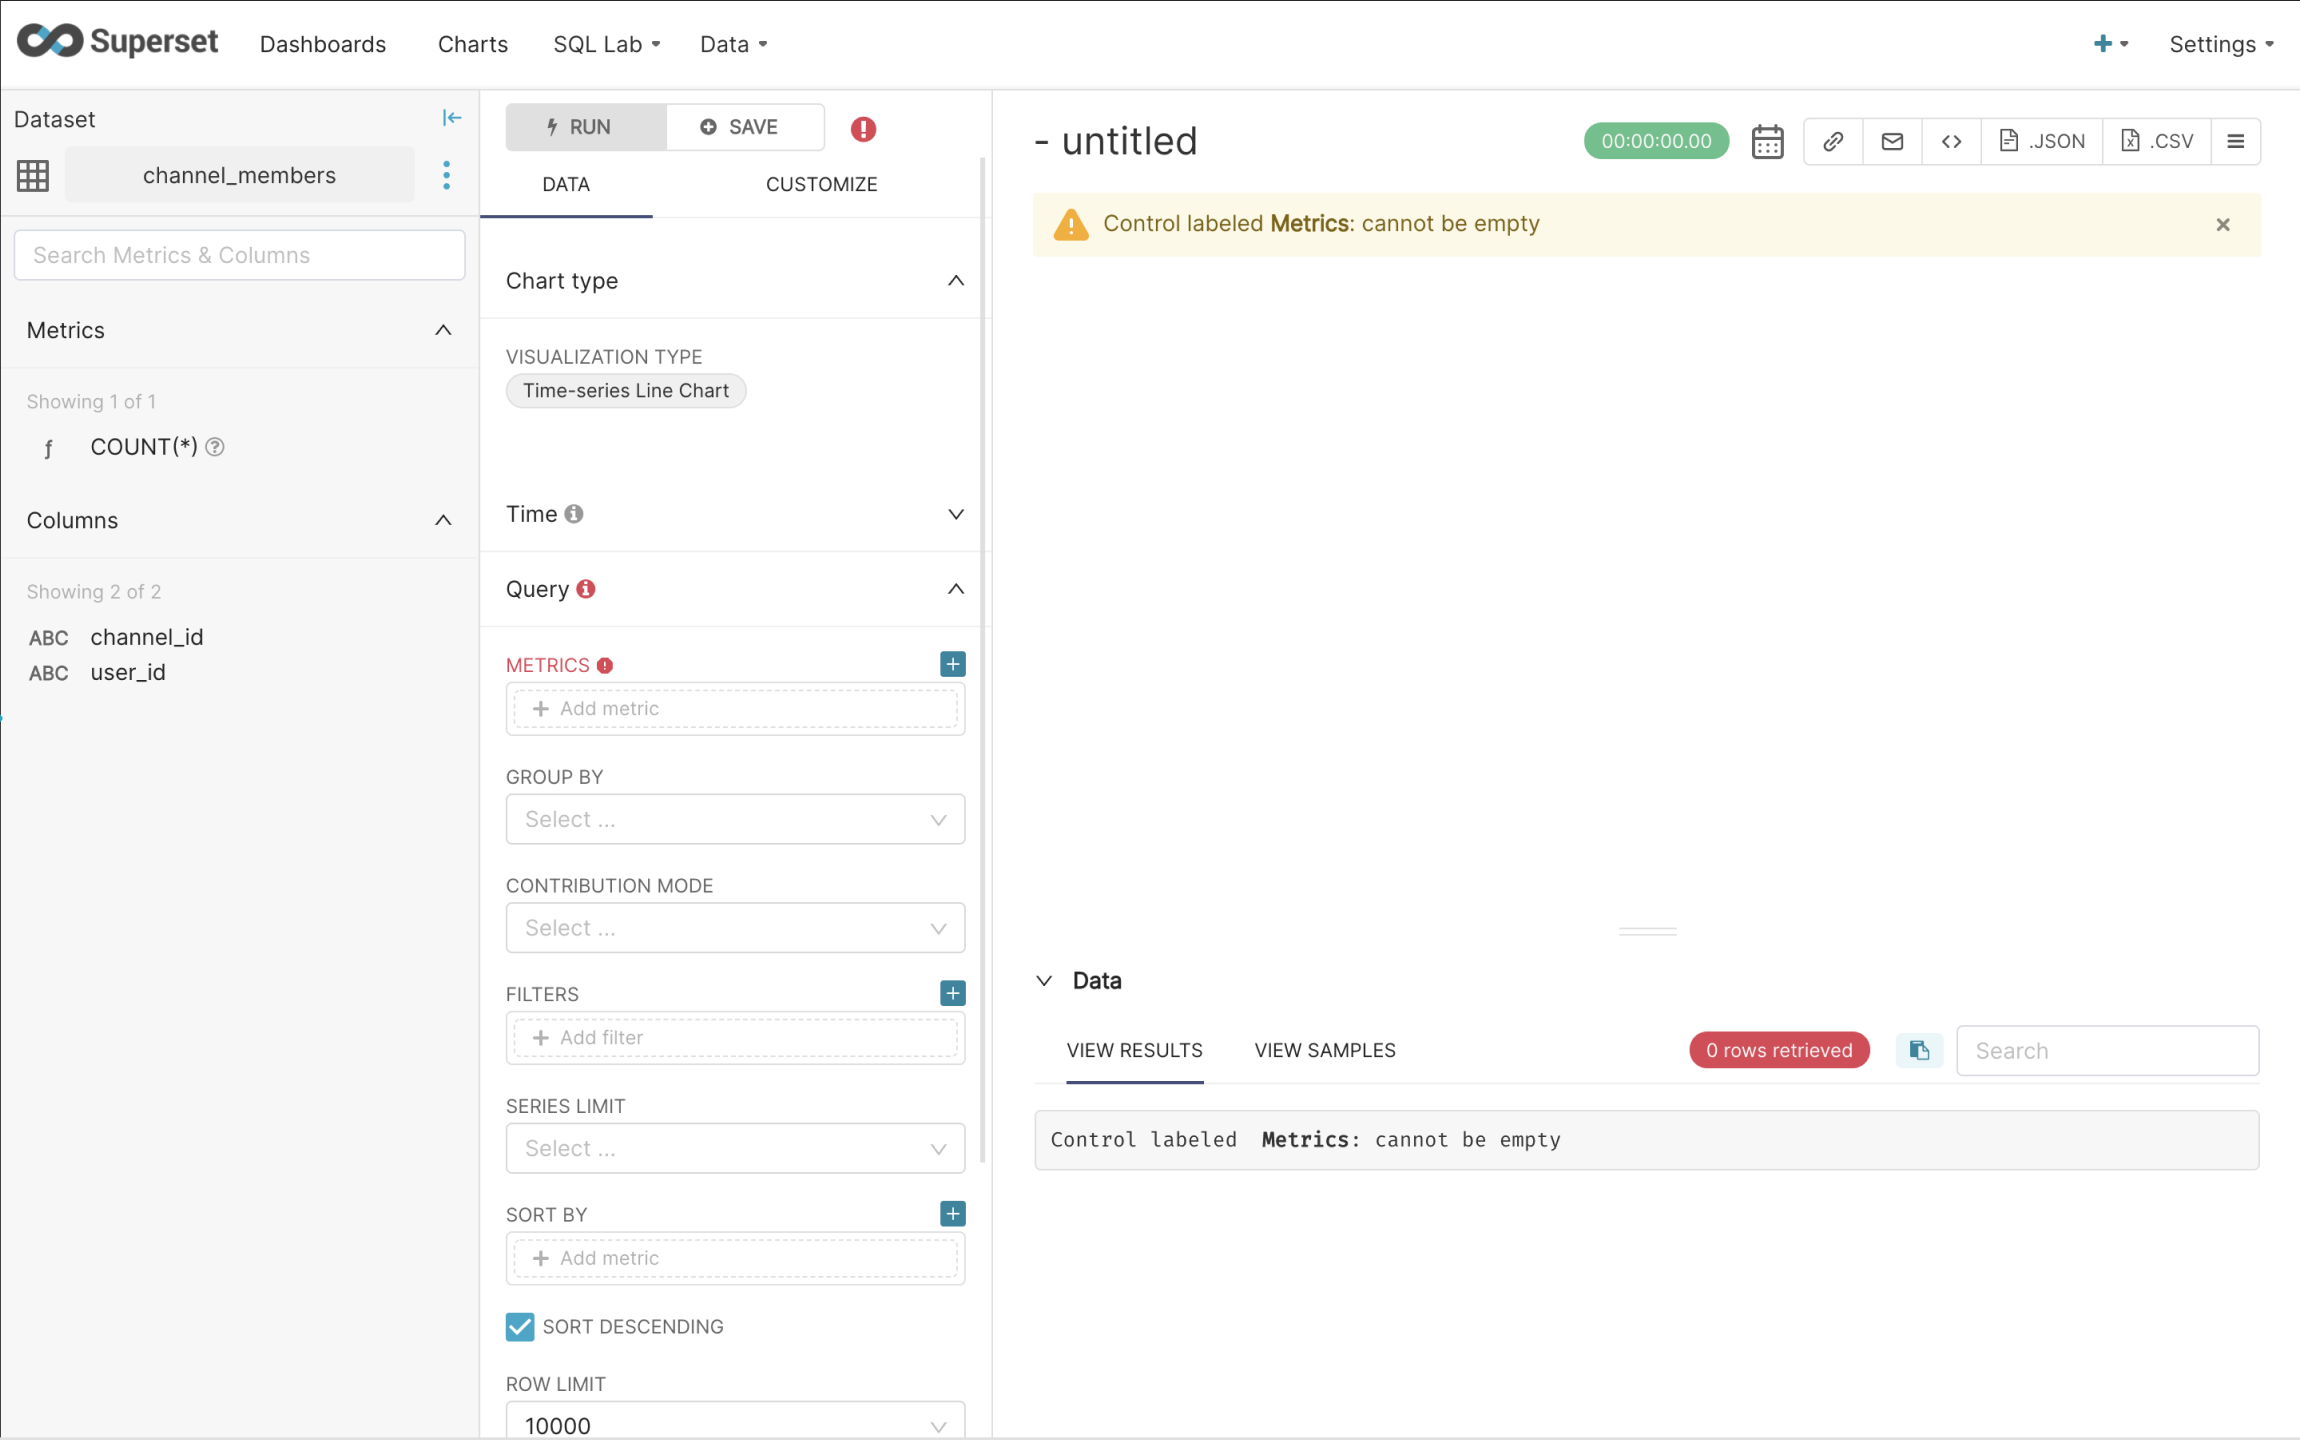Add a filter using the plus icon

[951, 993]
